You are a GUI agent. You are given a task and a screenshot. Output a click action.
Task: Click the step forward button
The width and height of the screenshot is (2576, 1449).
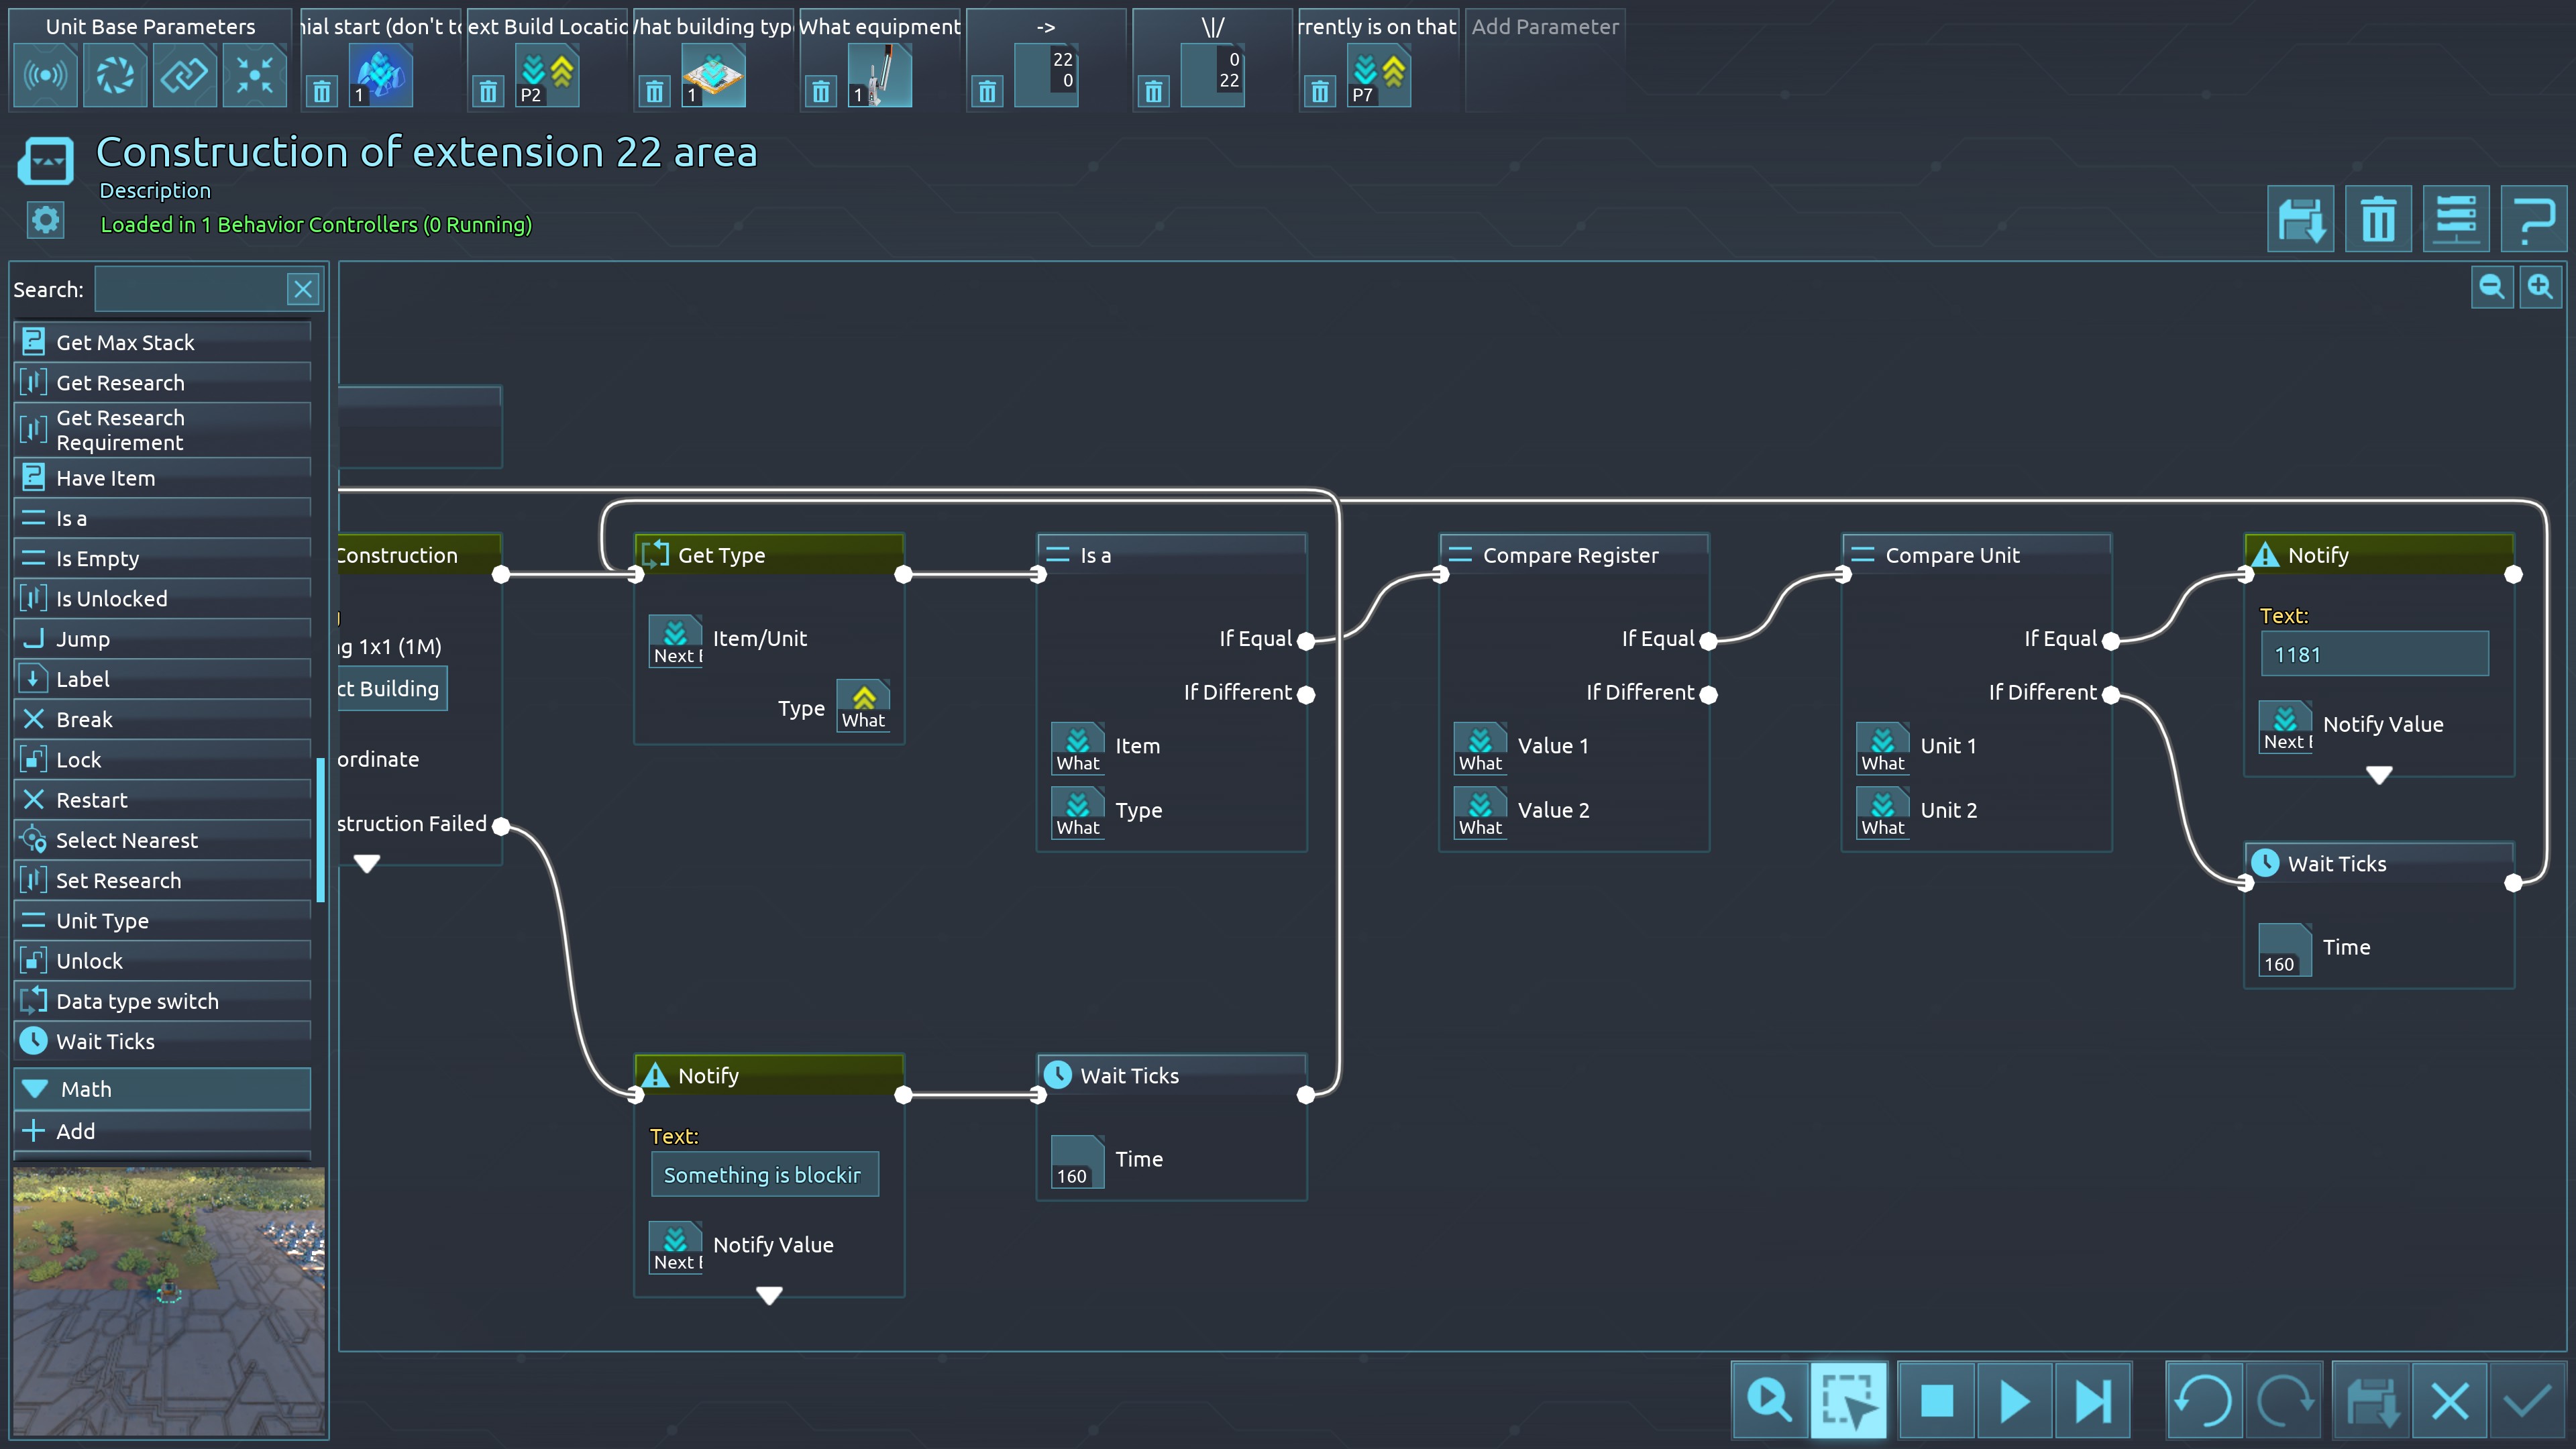point(2092,1400)
